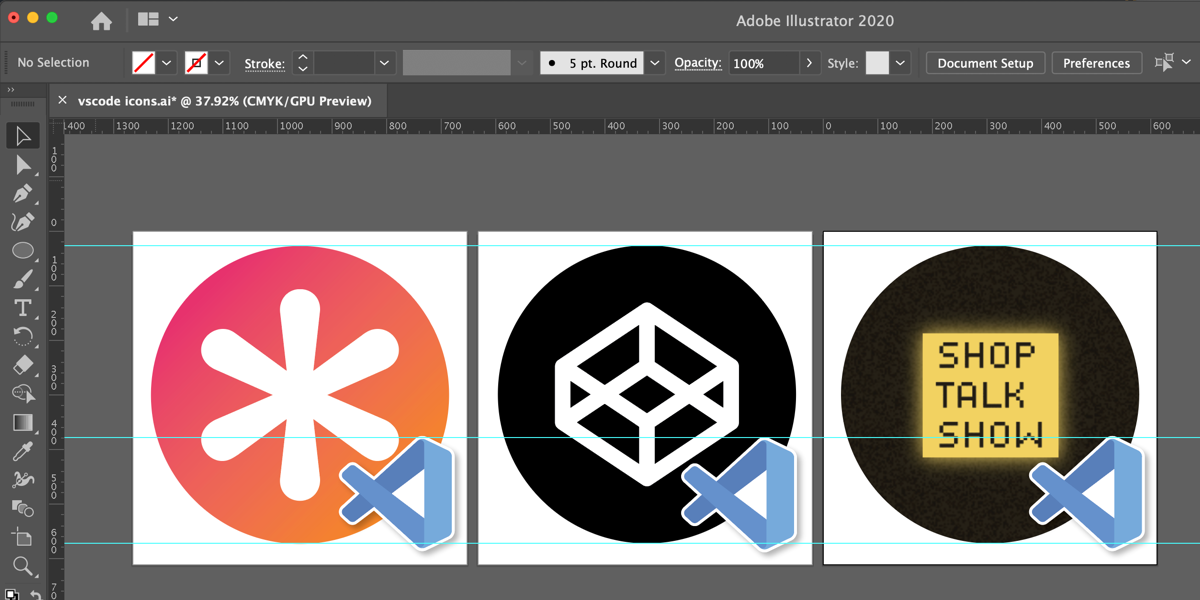Open the Style dropdown arrow

pyautogui.click(x=901, y=63)
